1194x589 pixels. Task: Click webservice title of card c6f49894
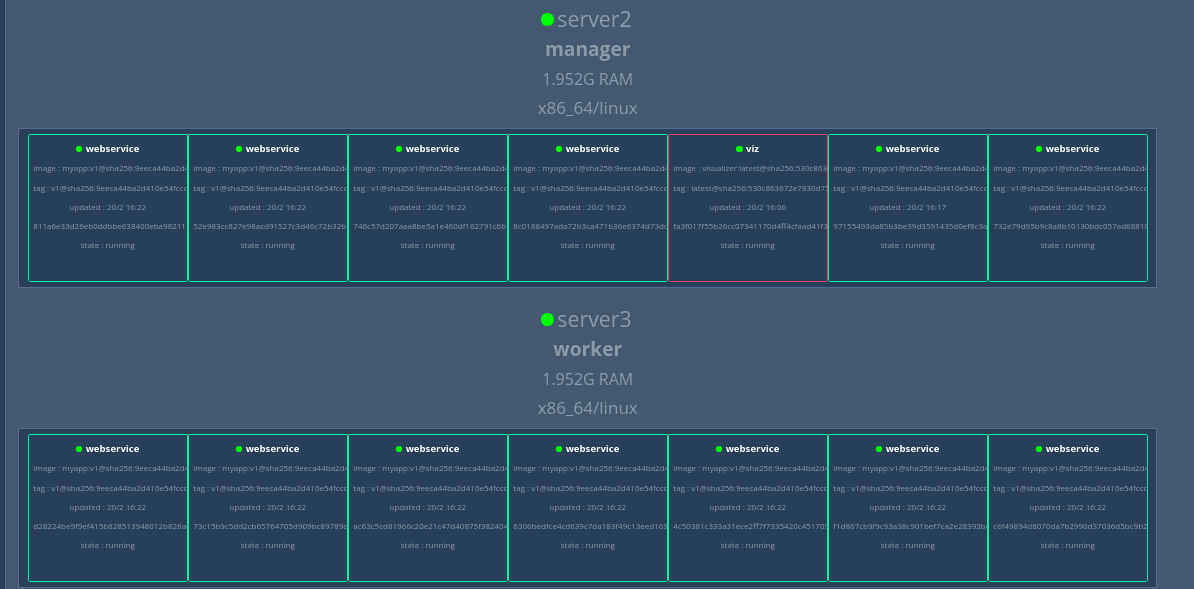[1072, 450]
